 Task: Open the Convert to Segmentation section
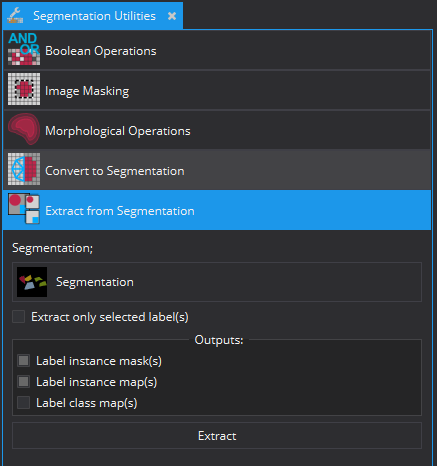point(217,170)
